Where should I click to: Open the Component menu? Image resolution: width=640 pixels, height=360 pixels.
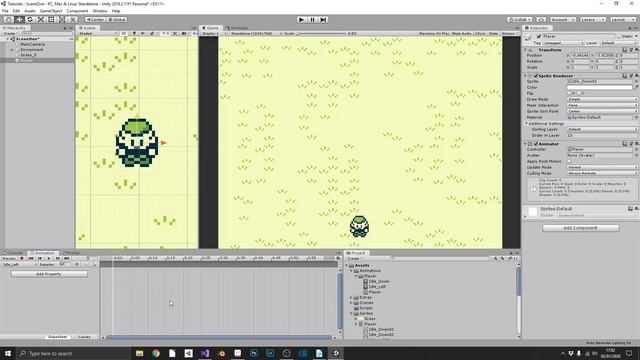[x=77, y=11]
